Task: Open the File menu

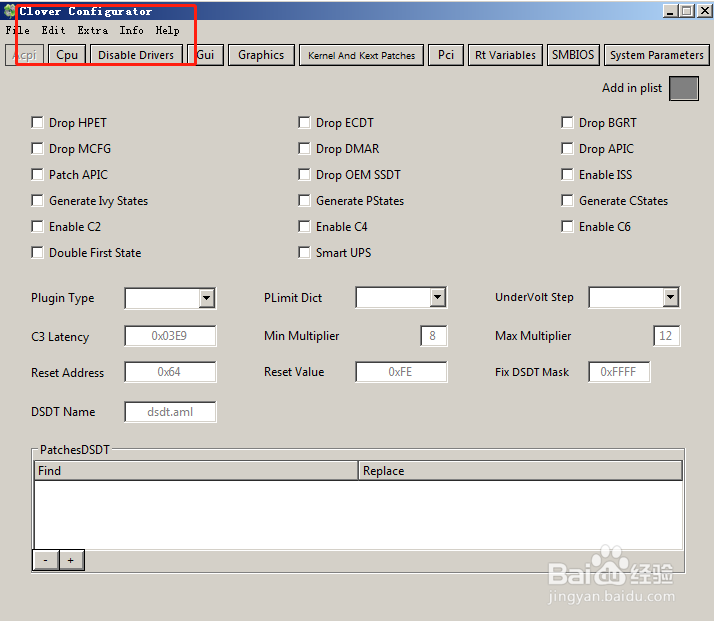Action: 18,31
